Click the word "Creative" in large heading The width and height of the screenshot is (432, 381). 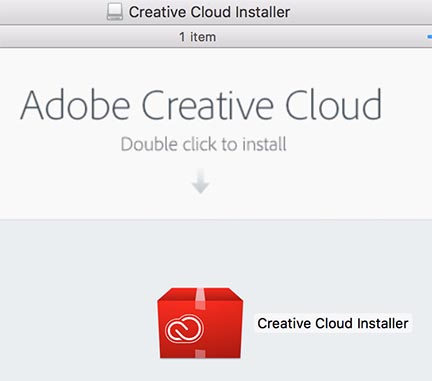pyautogui.click(x=208, y=105)
